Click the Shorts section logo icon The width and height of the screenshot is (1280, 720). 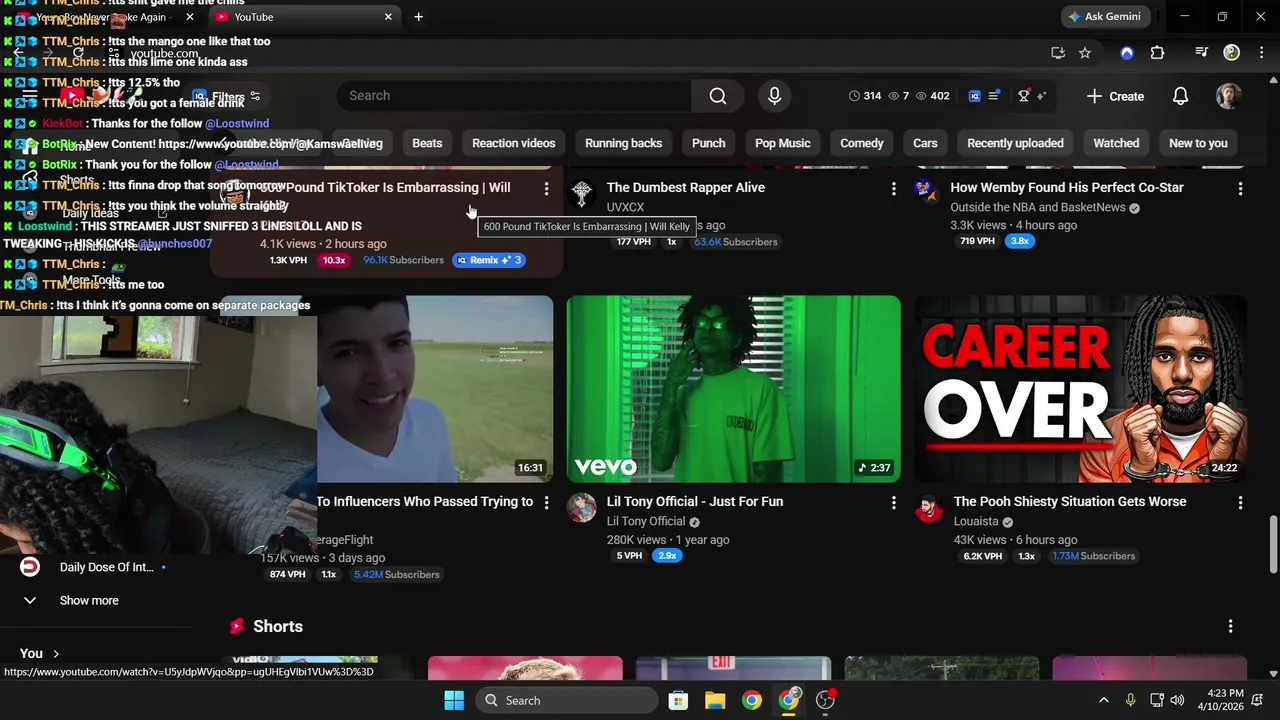(237, 626)
